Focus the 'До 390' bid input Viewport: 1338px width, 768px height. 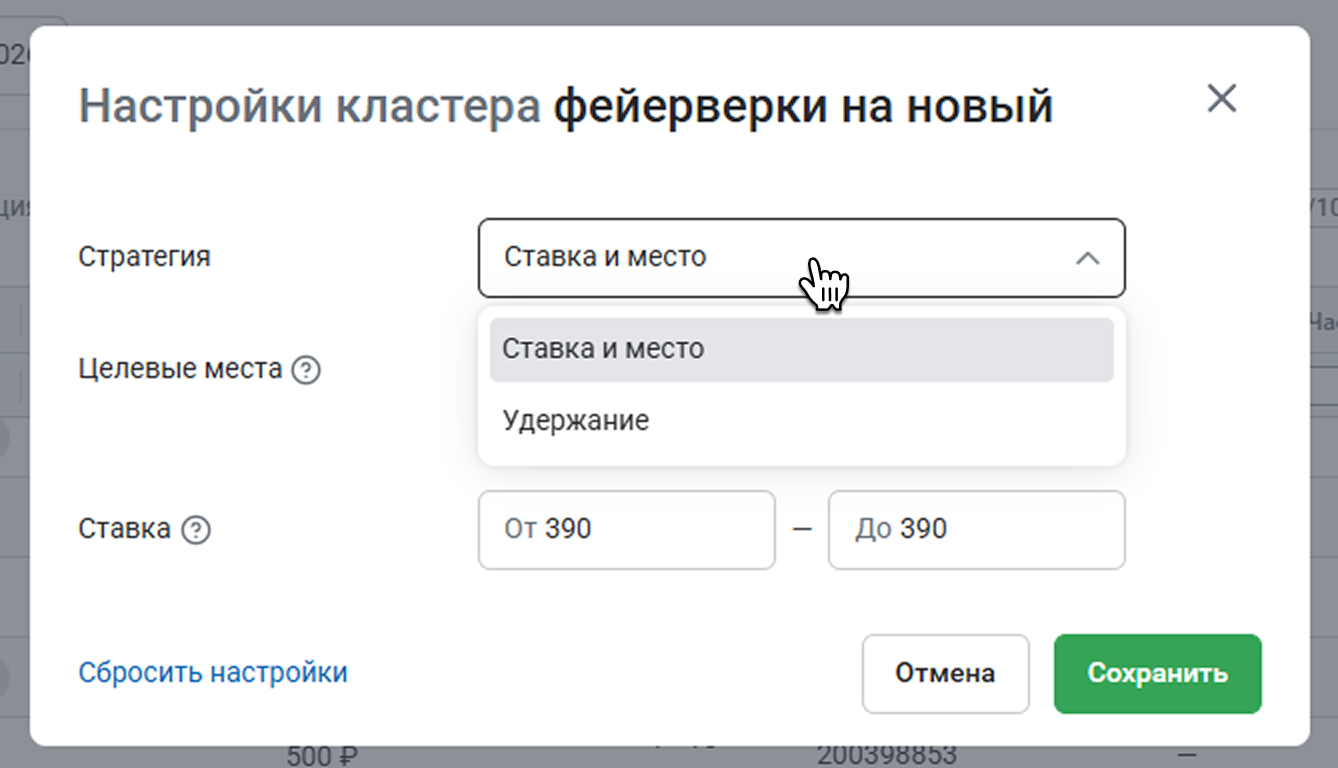tap(976, 529)
